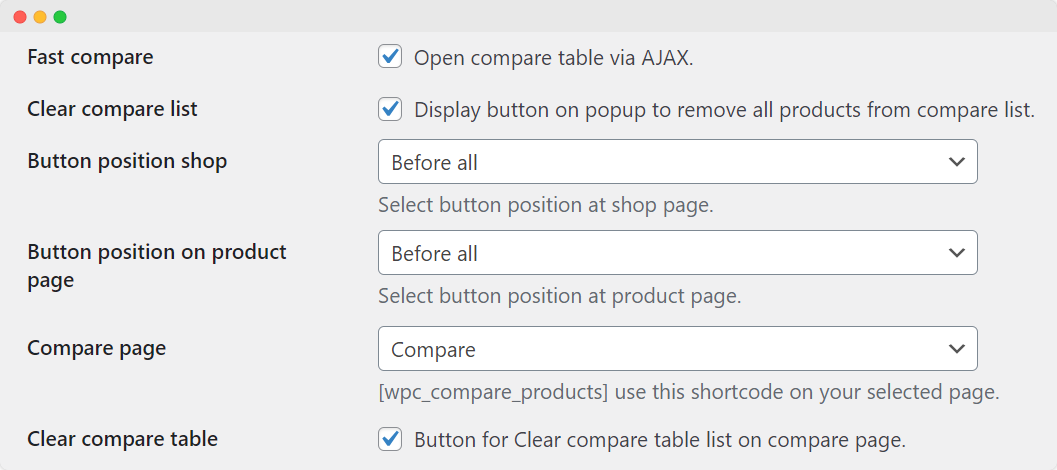Click the "Clear compare list" setting label
Screen dimensions: 1057x470
[x=112, y=109]
